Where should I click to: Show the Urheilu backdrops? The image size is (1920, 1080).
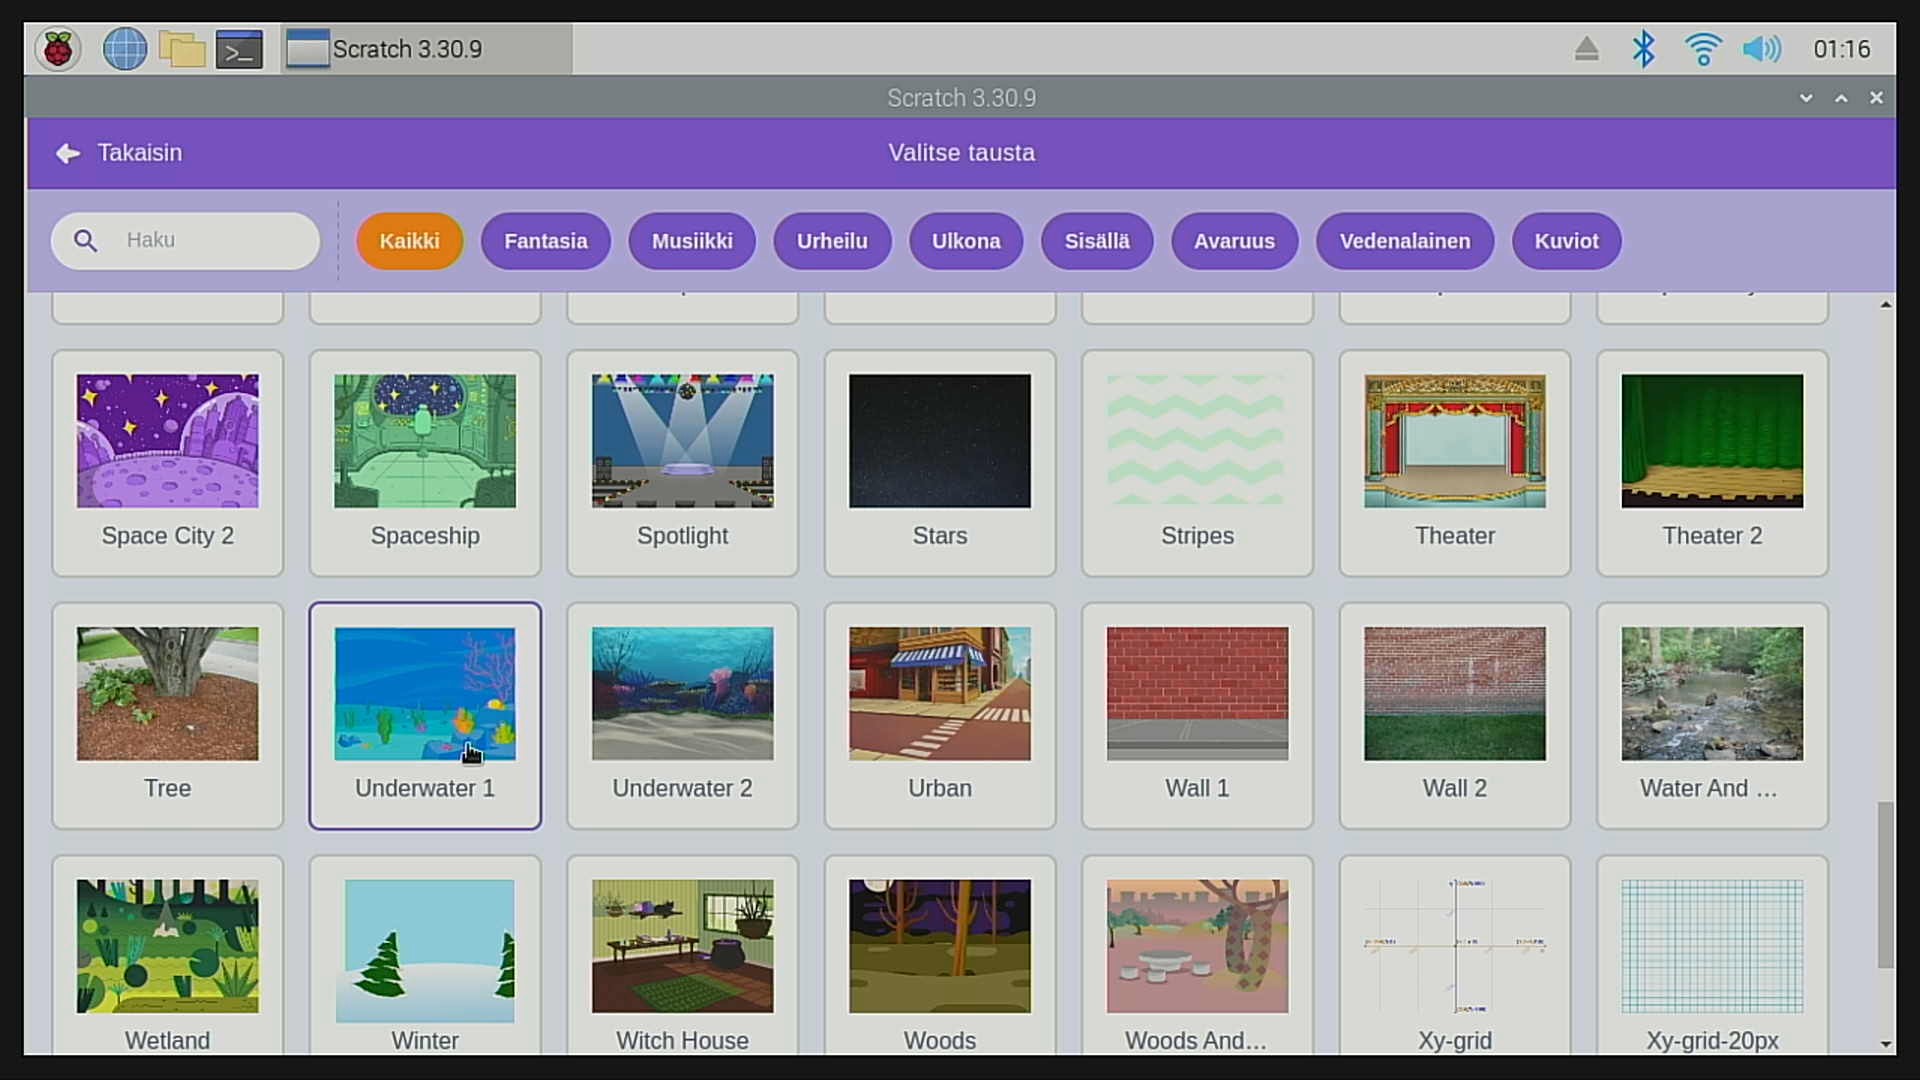(x=832, y=241)
